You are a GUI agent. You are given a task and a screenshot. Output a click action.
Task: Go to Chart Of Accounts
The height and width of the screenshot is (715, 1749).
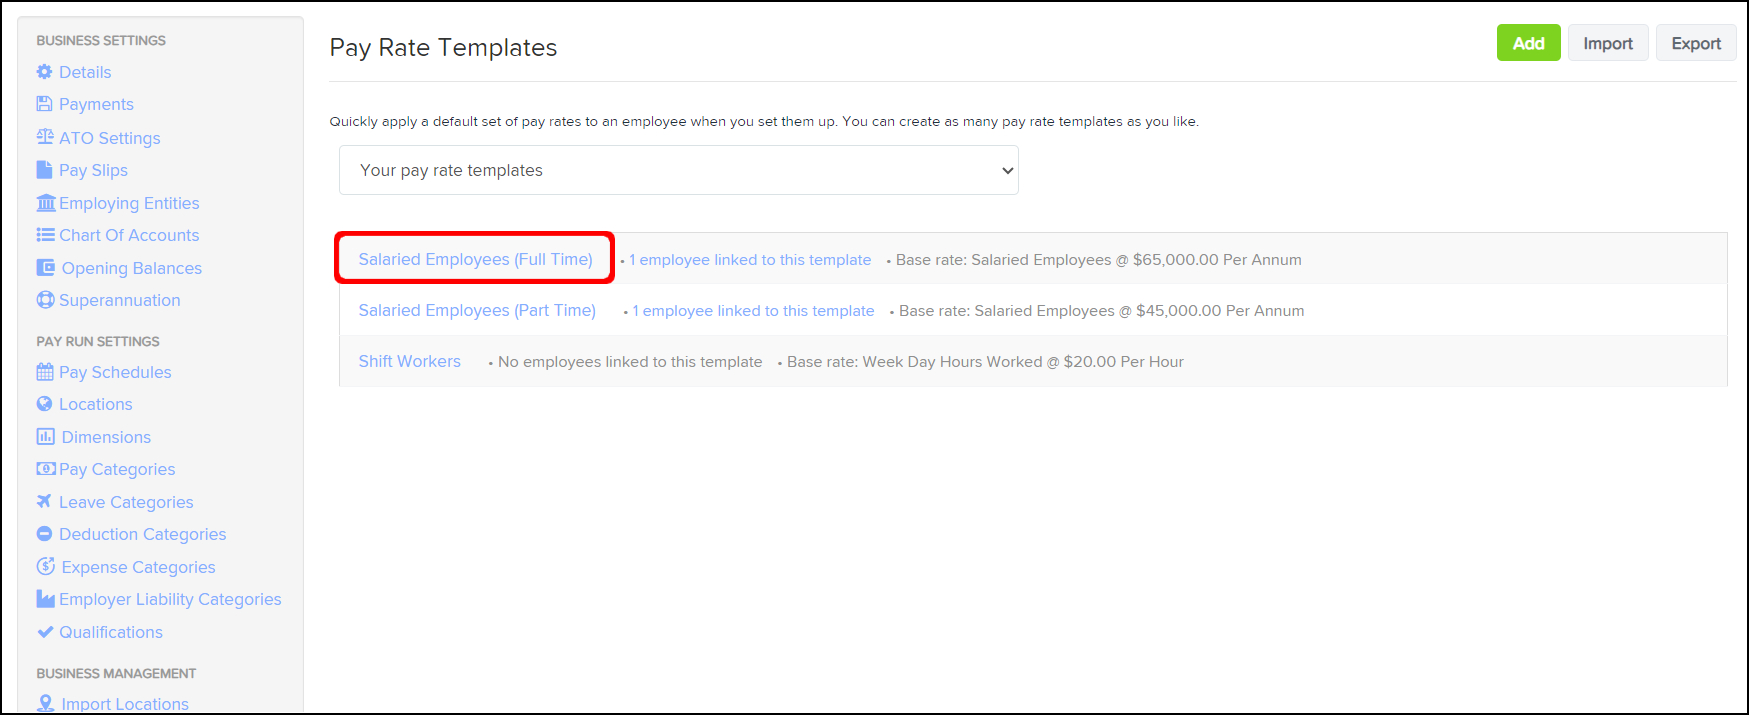(129, 235)
